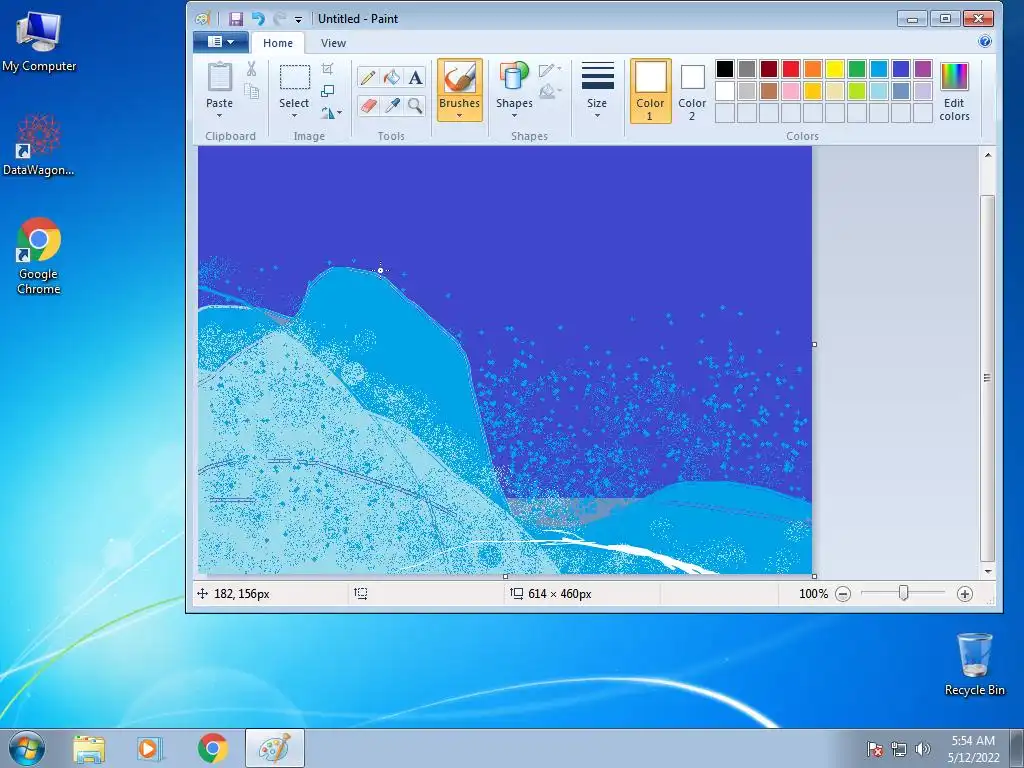Pick the red color swatch
Screen dimensions: 1024x768
tap(791, 69)
